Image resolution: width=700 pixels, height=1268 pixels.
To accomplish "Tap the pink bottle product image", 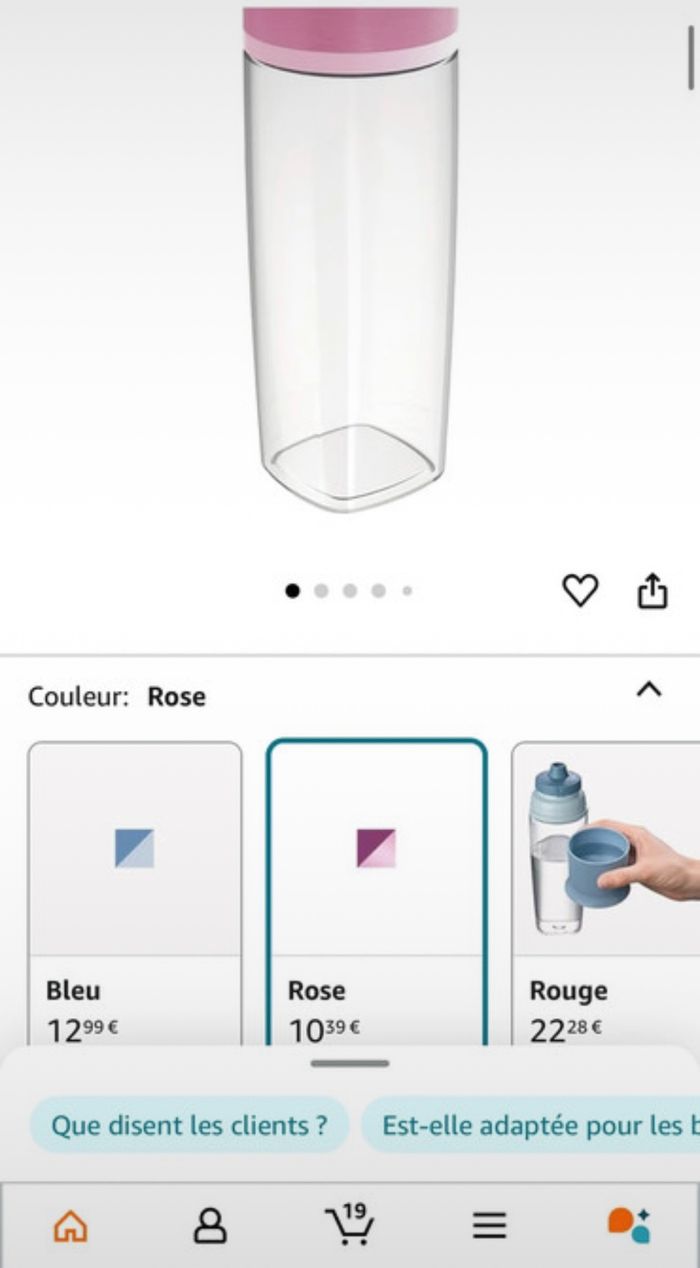I will click(x=351, y=260).
